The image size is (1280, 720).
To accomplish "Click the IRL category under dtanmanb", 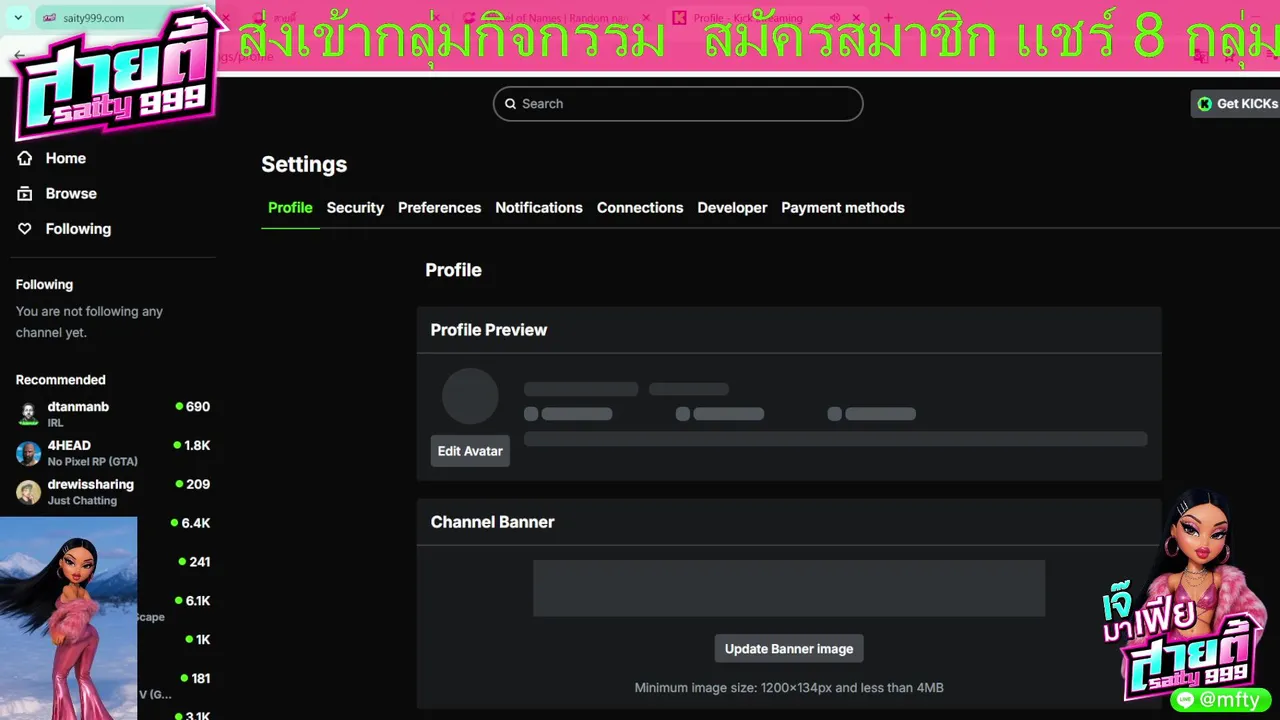I will pyautogui.click(x=55, y=423).
